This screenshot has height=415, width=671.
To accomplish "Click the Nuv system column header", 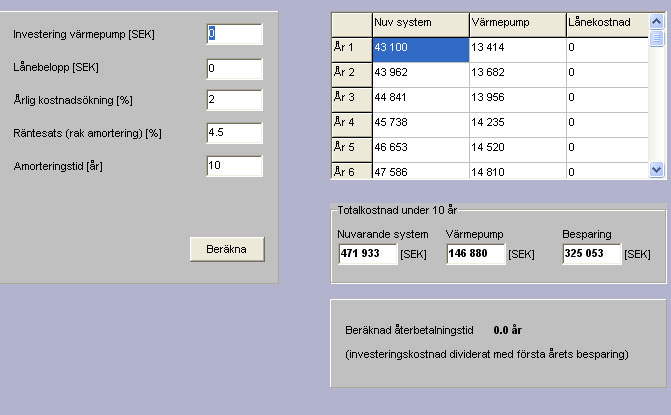I will pyautogui.click(x=418, y=22).
